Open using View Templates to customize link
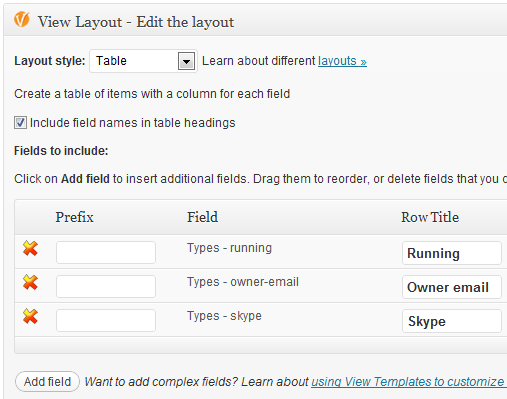 (x=409, y=382)
